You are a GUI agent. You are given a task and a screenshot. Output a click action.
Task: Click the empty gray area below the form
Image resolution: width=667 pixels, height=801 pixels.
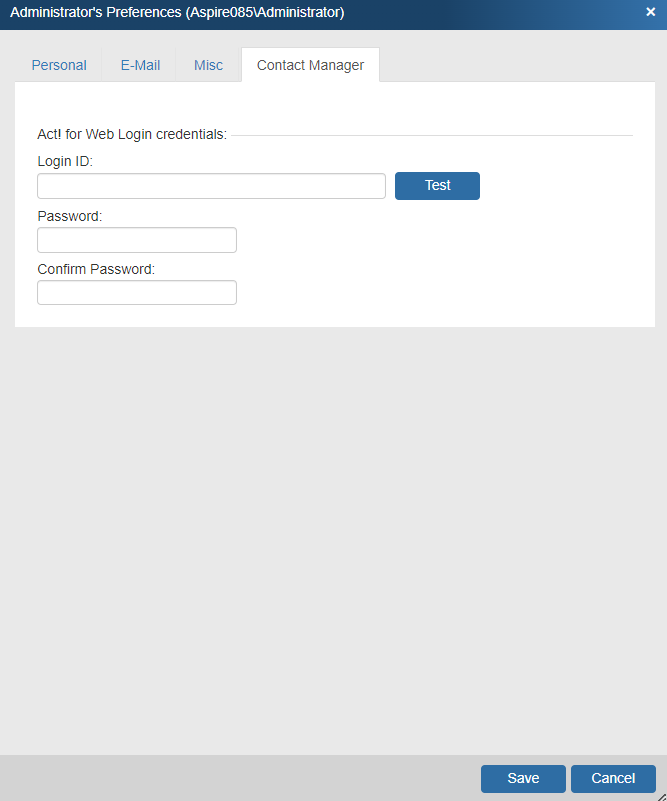(333, 540)
